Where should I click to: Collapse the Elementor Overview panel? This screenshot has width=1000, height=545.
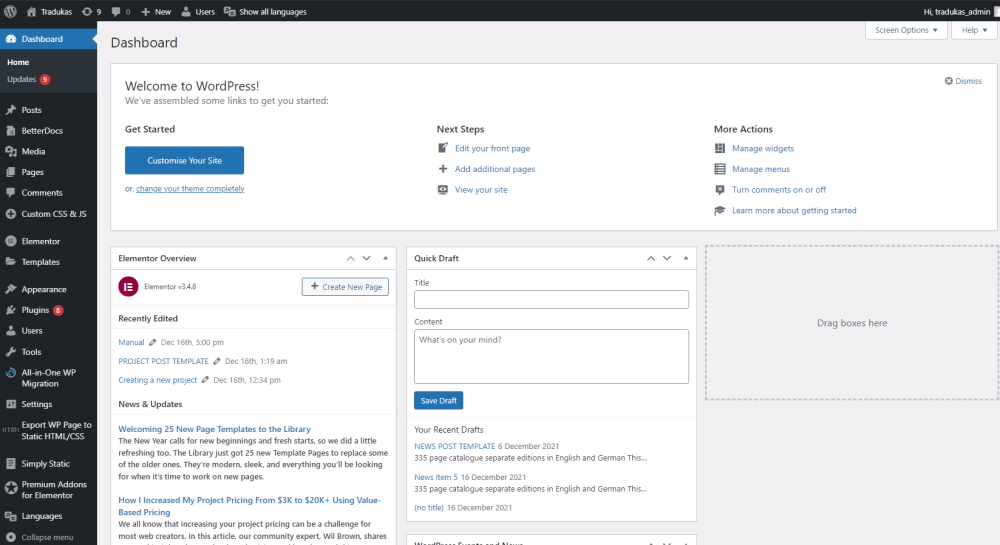(x=385, y=258)
